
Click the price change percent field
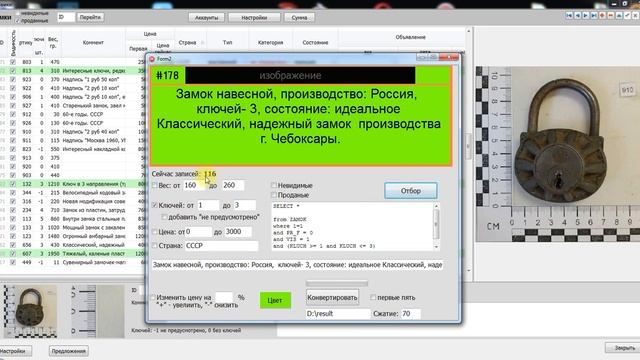224,297
